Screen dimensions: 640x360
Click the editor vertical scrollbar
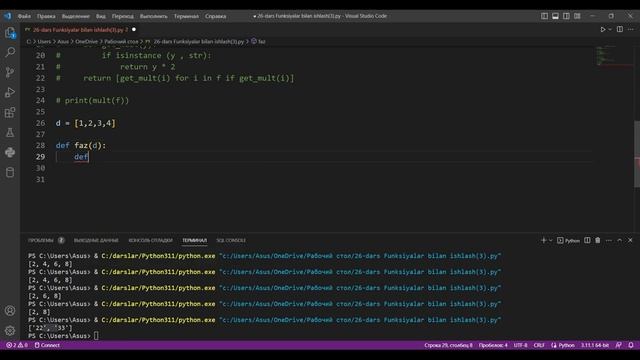click(637, 154)
